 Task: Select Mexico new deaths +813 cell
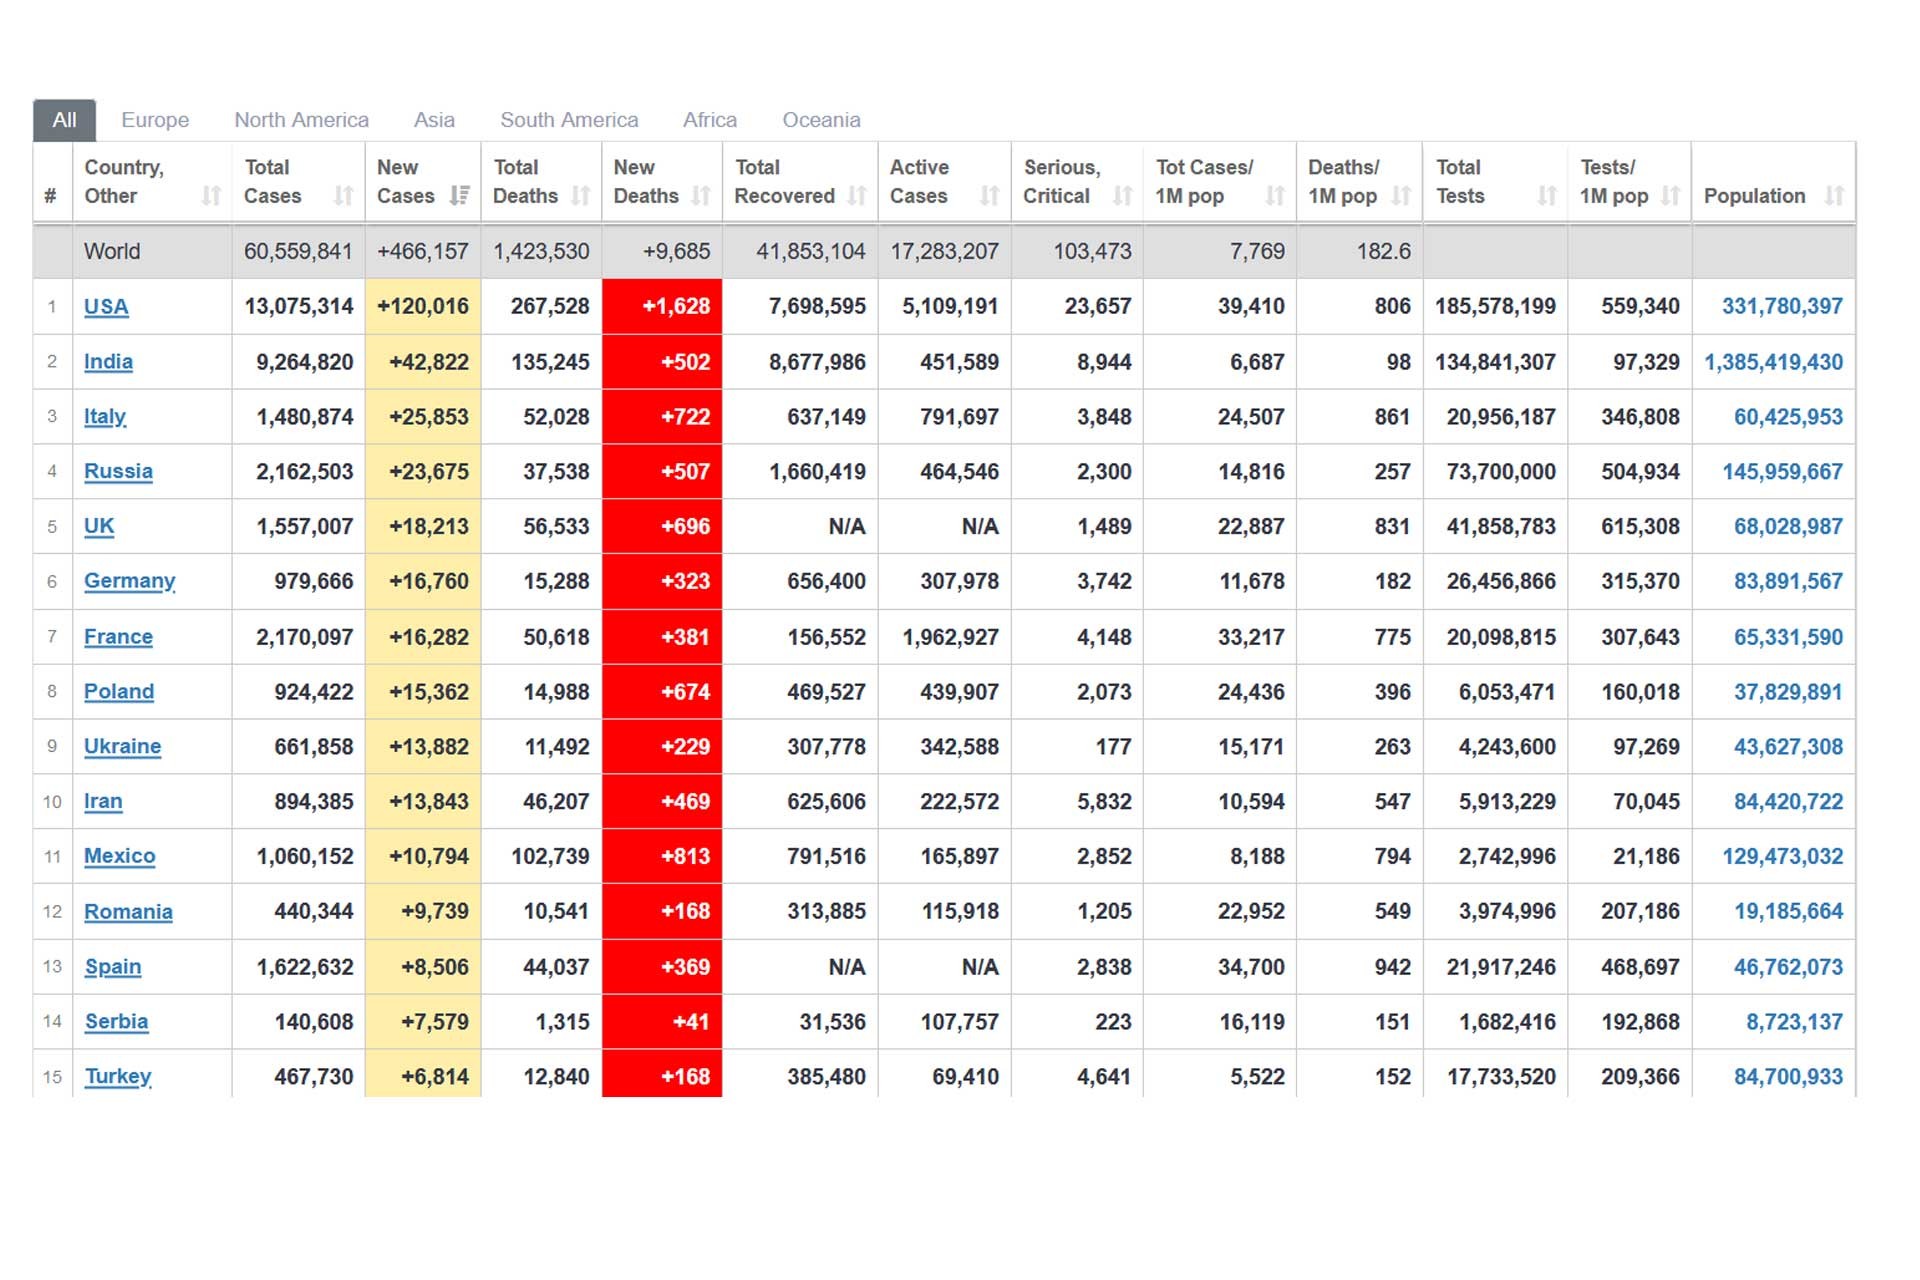pyautogui.click(x=662, y=857)
